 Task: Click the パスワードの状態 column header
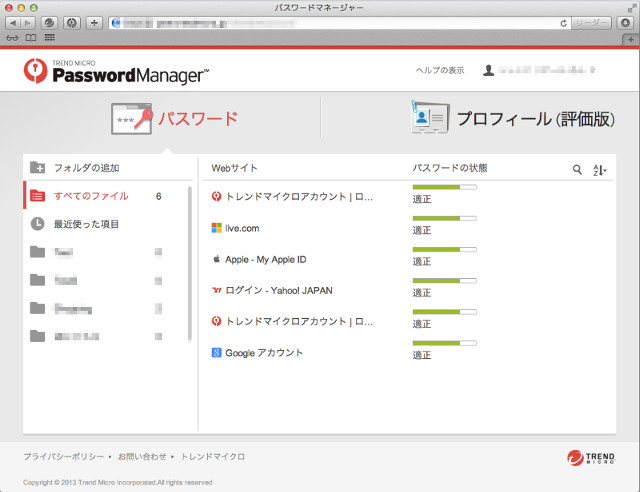tap(450, 168)
